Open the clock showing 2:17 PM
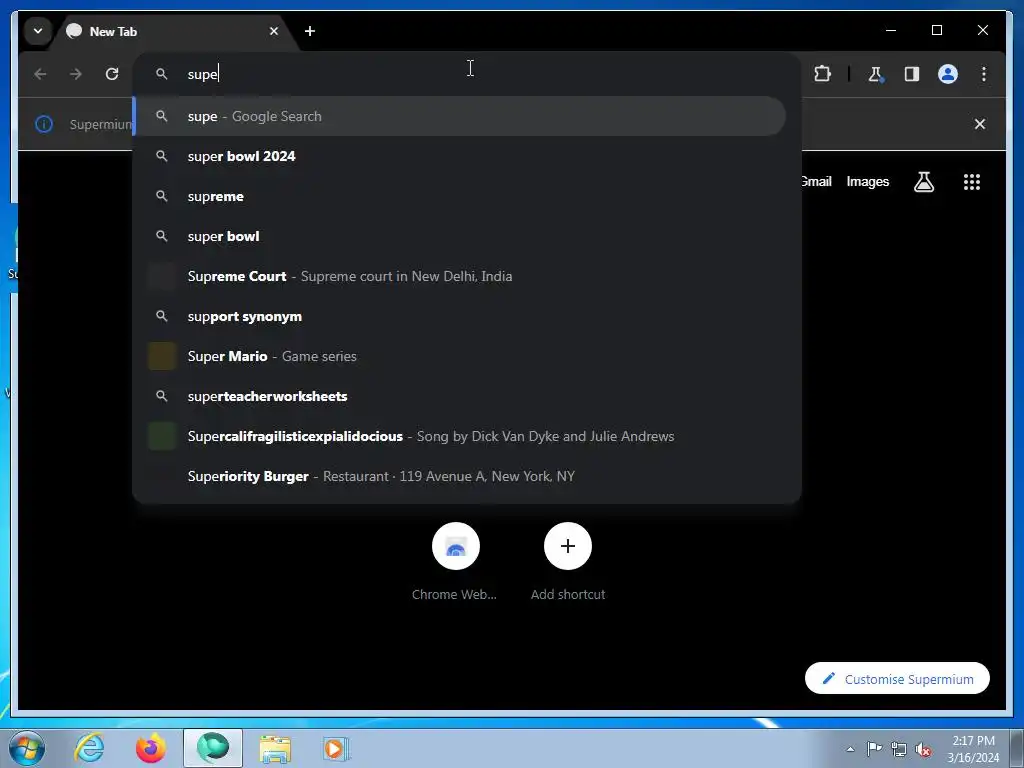The image size is (1024, 768). pyautogui.click(x=973, y=749)
